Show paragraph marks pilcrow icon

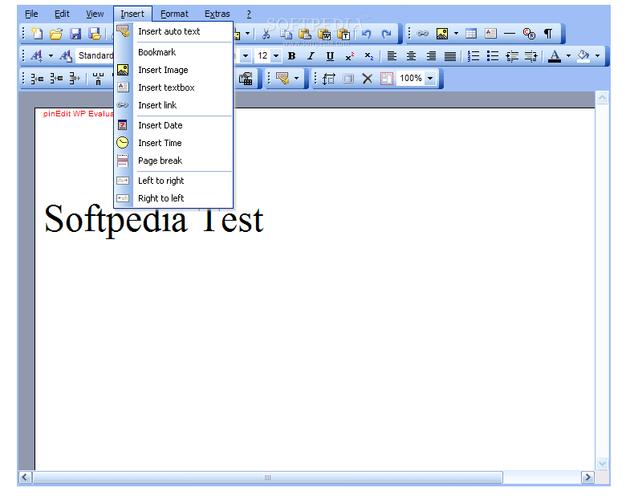click(x=548, y=34)
